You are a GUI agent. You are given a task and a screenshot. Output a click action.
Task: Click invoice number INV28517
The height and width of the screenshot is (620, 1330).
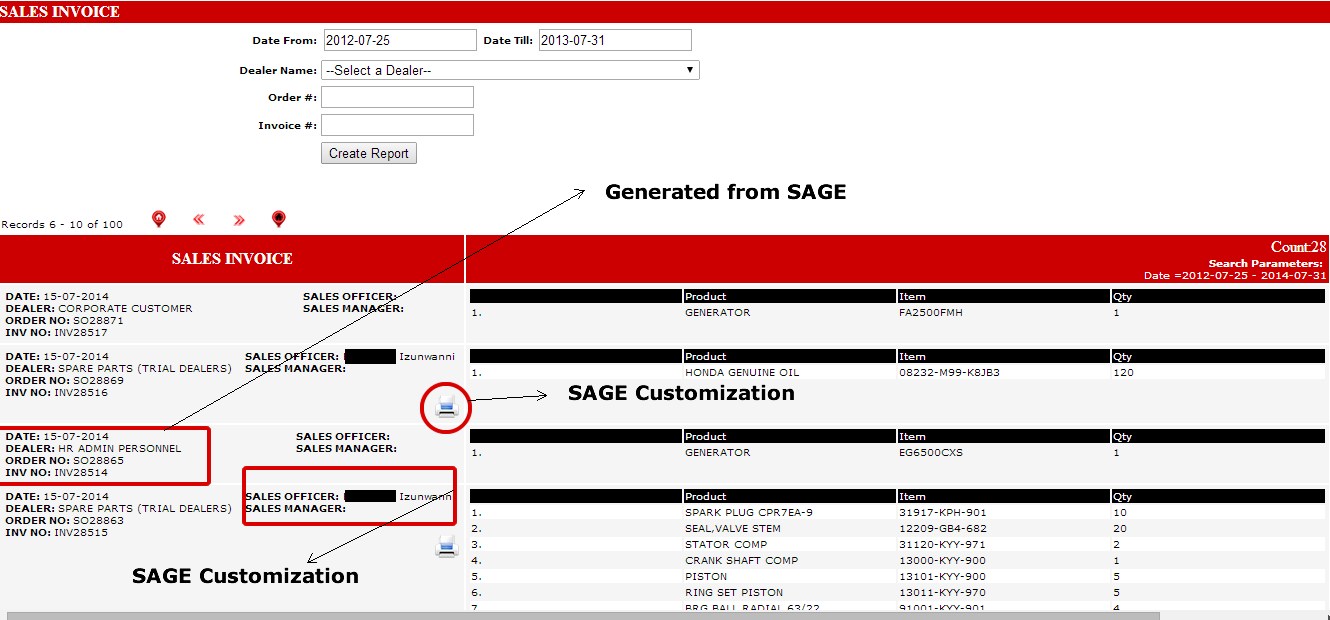pyautogui.click(x=81, y=332)
